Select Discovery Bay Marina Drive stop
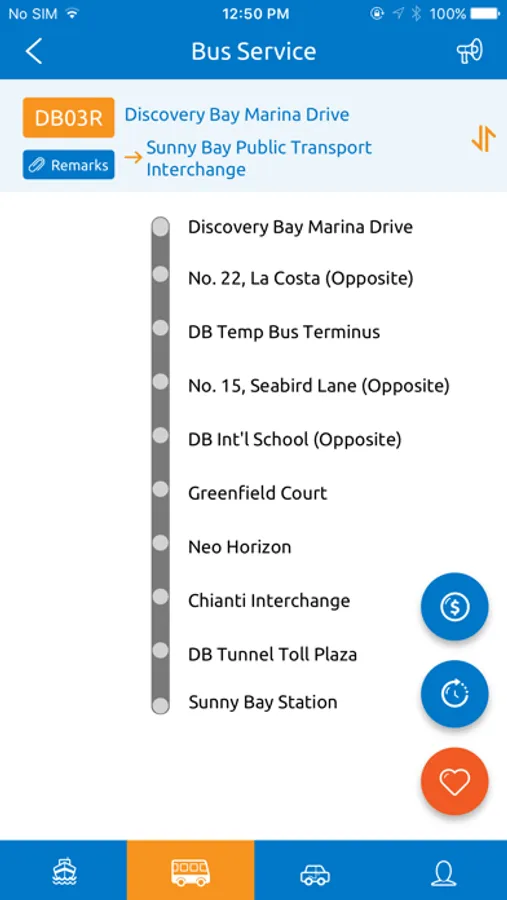The width and height of the screenshot is (507, 900). [x=300, y=227]
